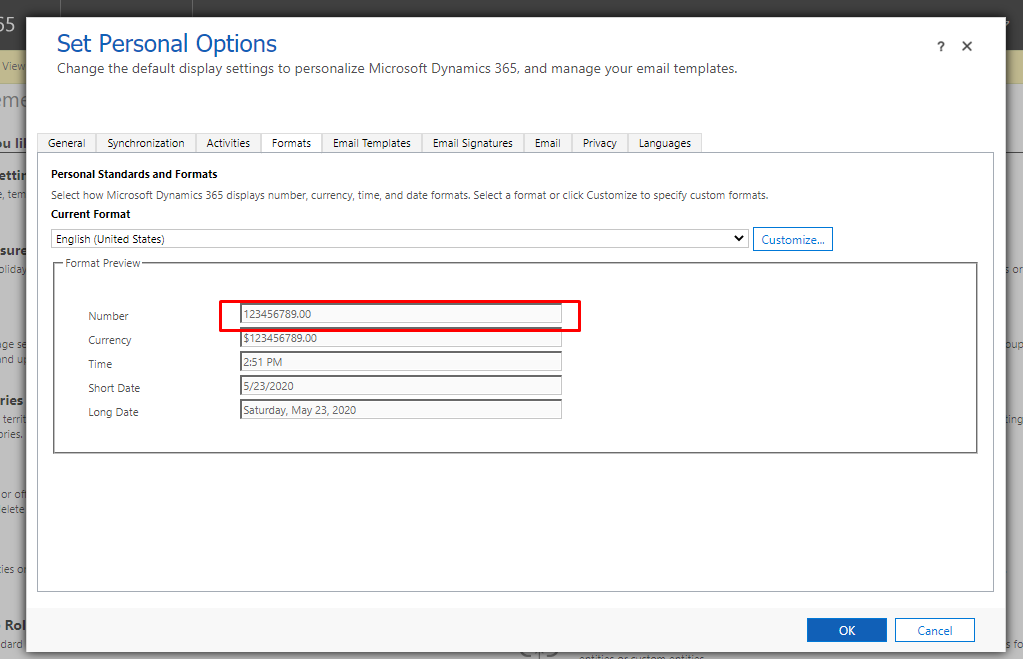Click the Customize... button
This screenshot has height=659, width=1023.
click(x=793, y=239)
